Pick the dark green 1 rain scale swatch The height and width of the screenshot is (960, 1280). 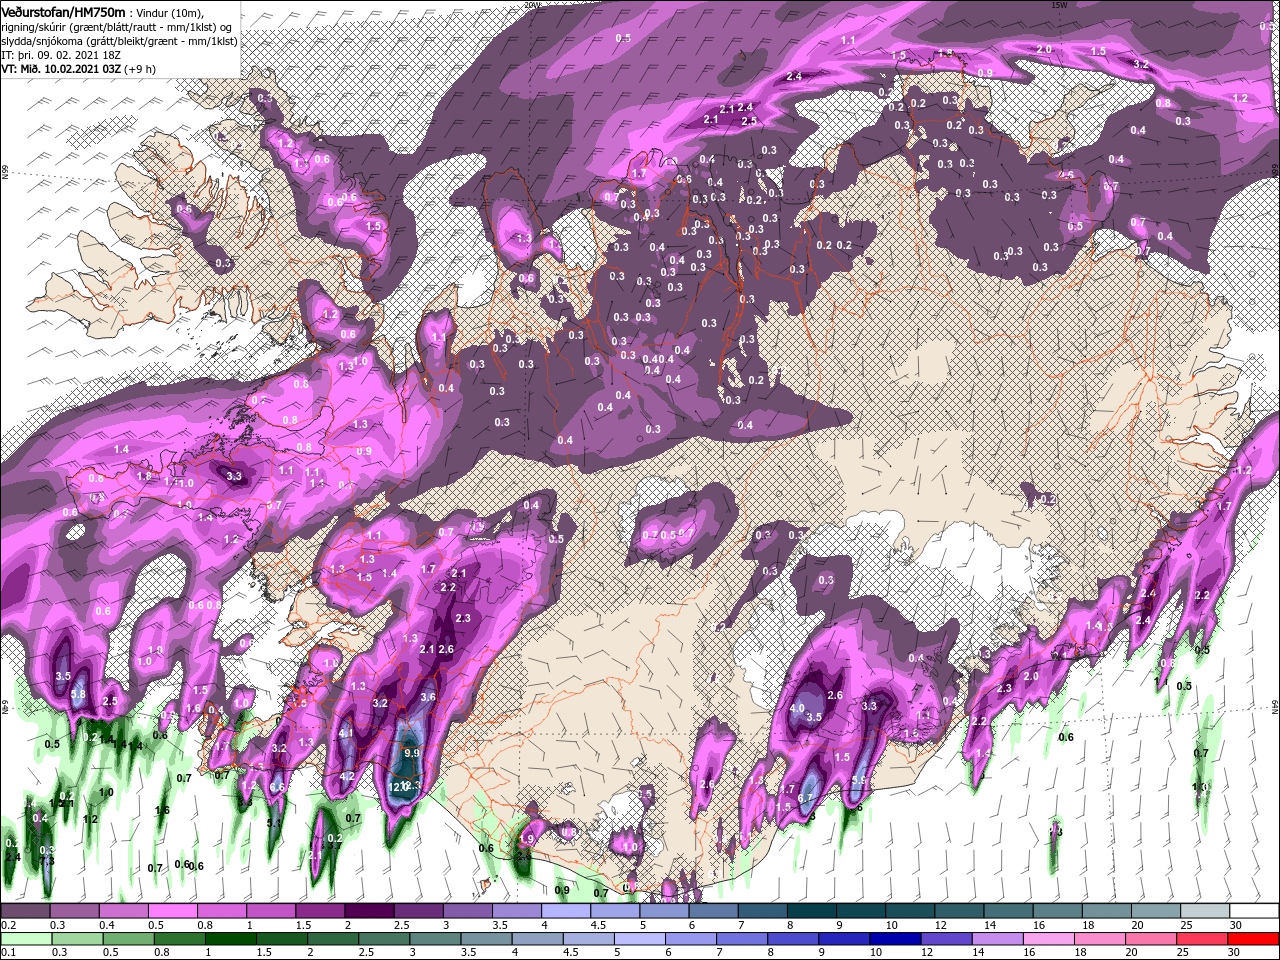point(230,938)
